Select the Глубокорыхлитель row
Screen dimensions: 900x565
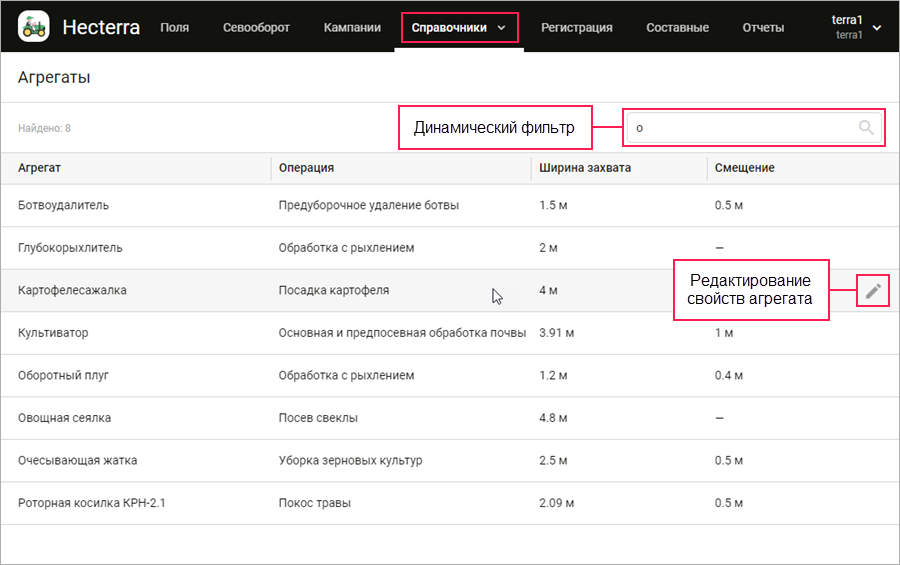(x=70, y=247)
